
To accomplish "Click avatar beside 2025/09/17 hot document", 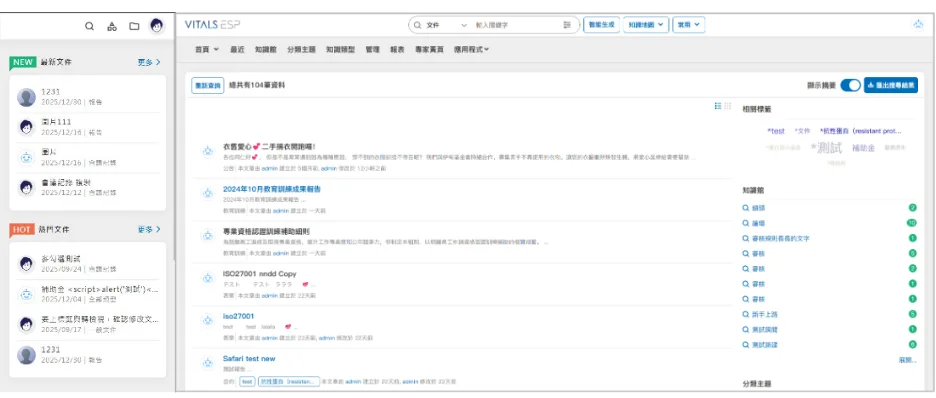I will (26, 324).
